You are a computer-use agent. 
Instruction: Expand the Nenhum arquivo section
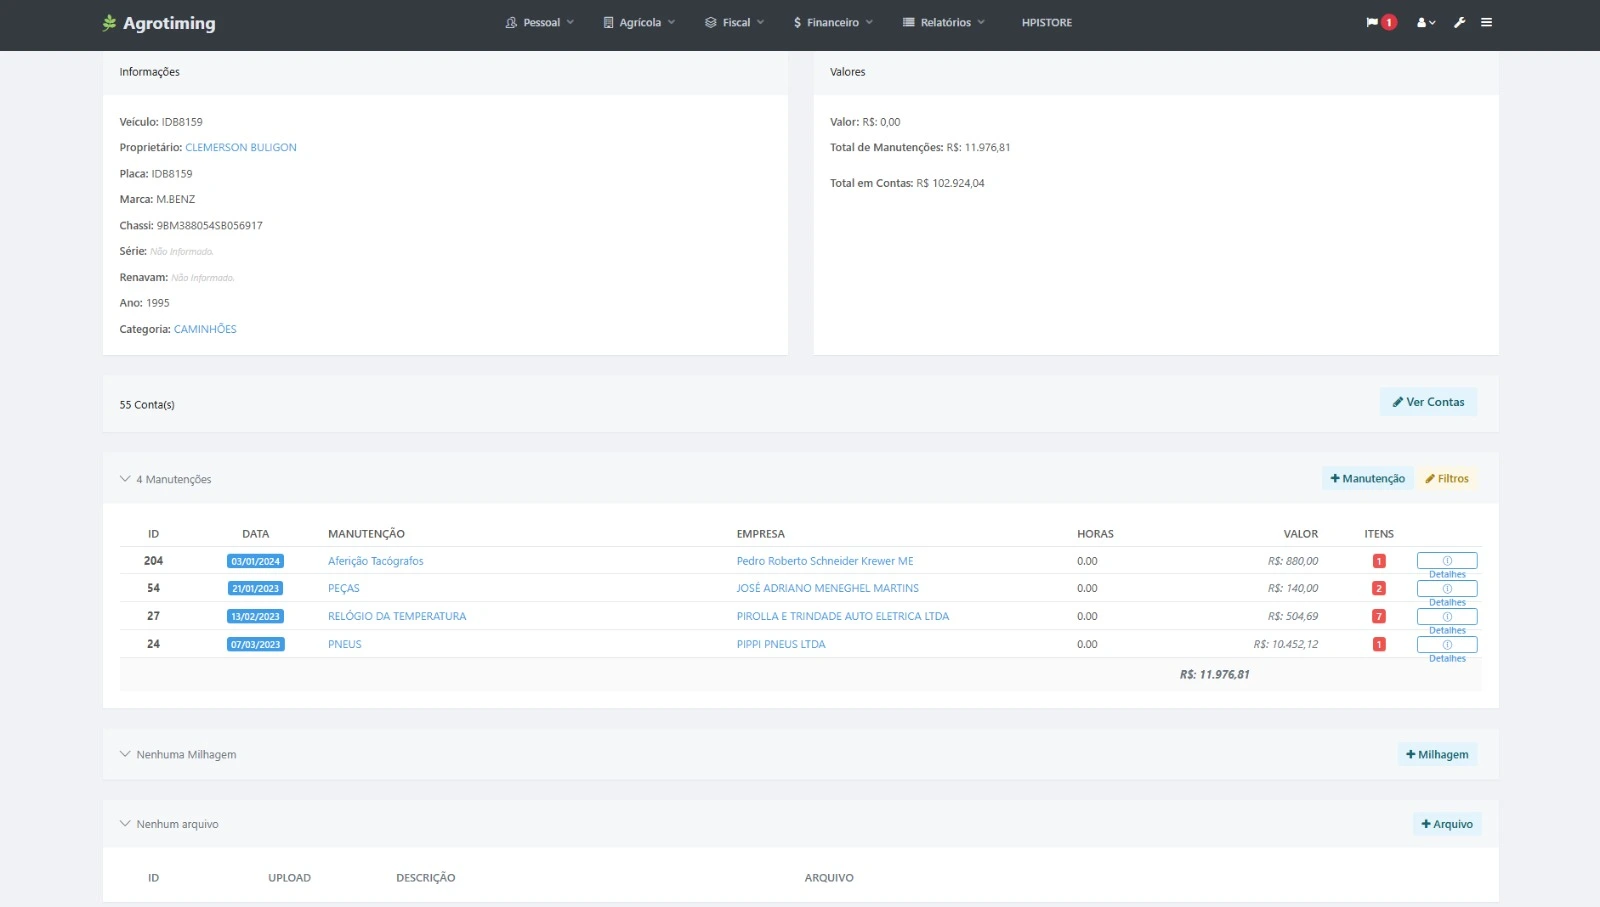pyautogui.click(x=125, y=824)
